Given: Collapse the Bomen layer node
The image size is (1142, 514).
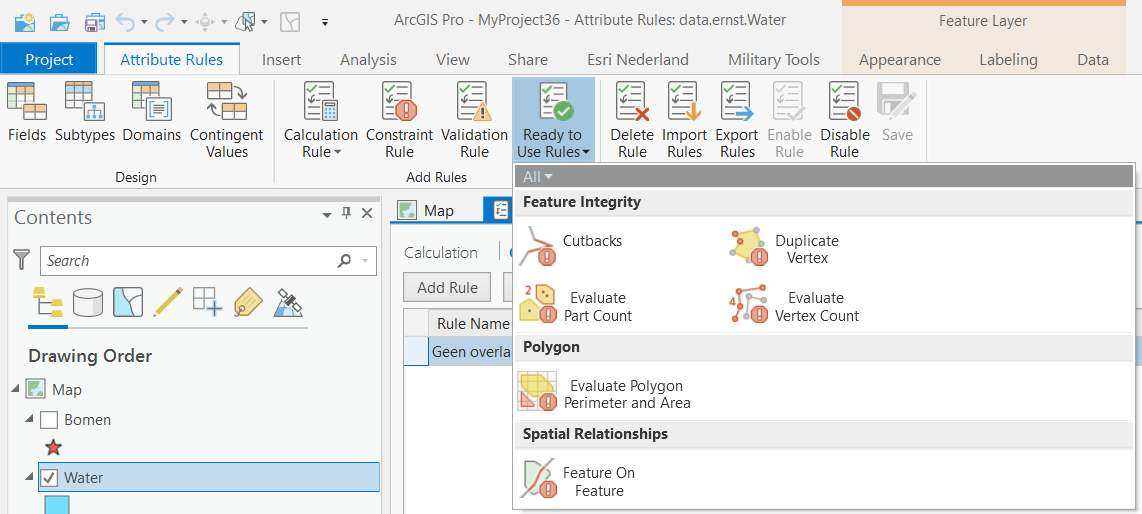Looking at the screenshot, I should [x=30, y=419].
